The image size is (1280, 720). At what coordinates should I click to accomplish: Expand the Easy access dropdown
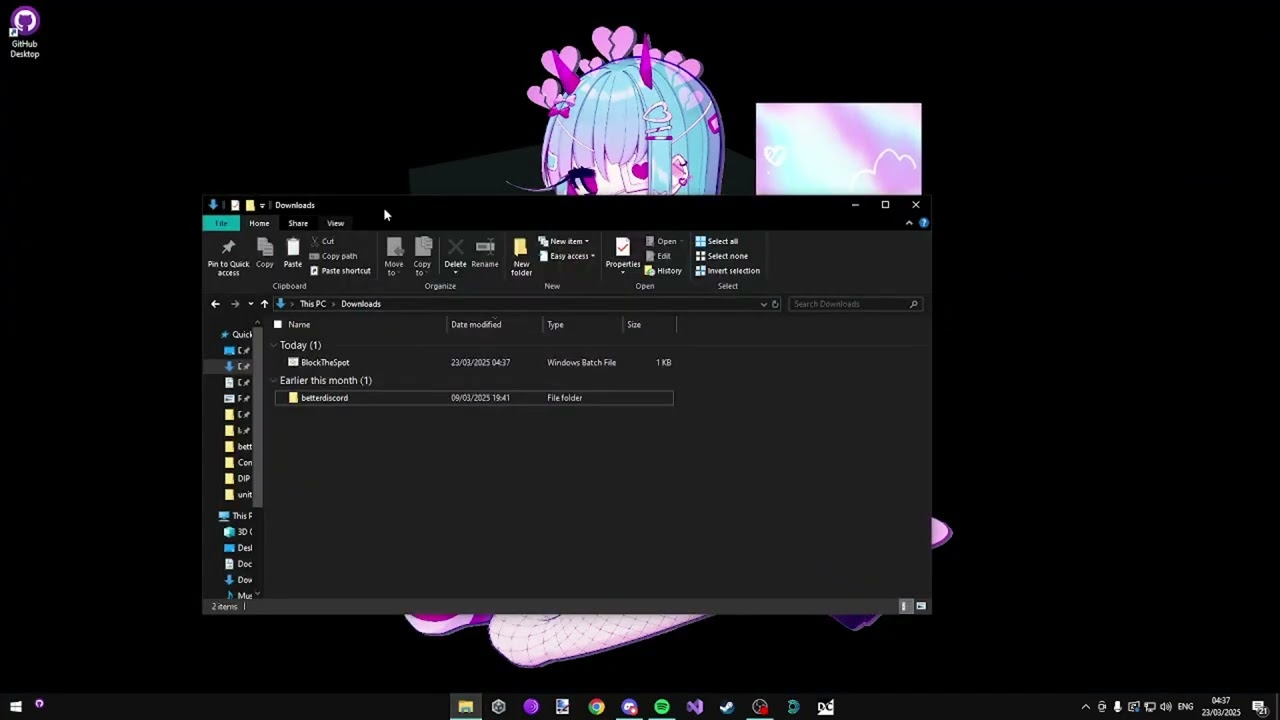tap(567, 256)
